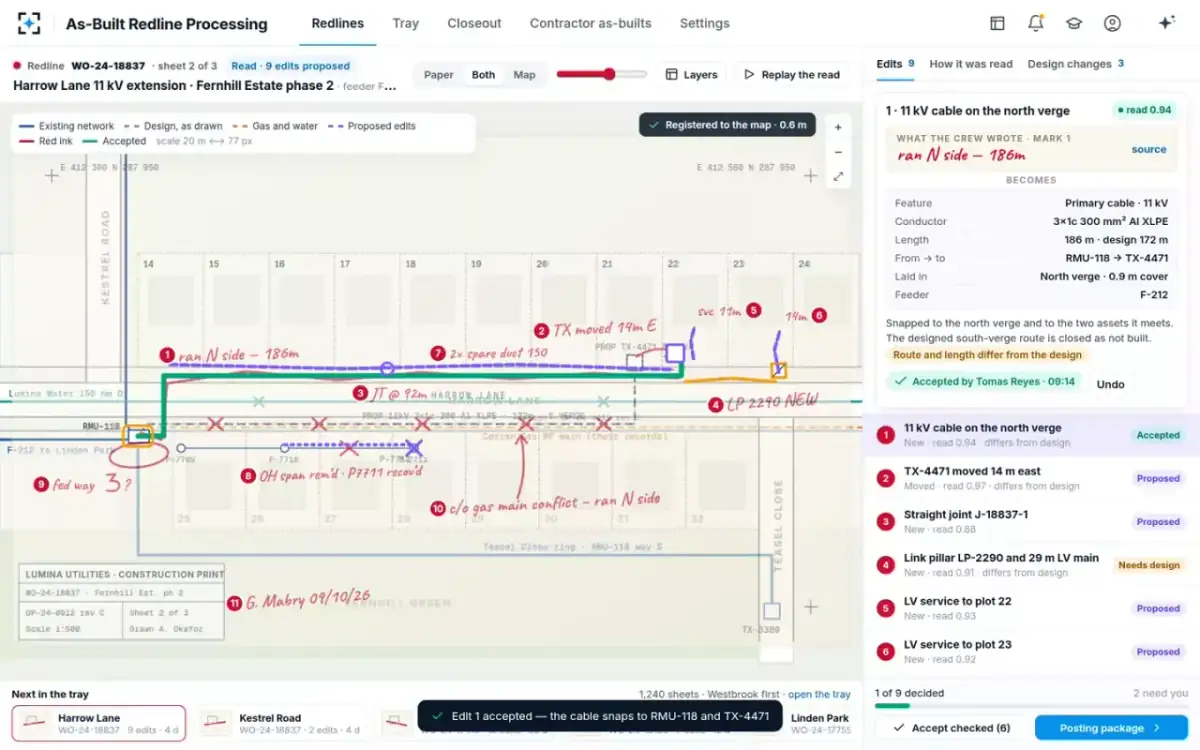This screenshot has height=750, width=1200.
Task: Go to the Tray tab
Action: coord(406,23)
